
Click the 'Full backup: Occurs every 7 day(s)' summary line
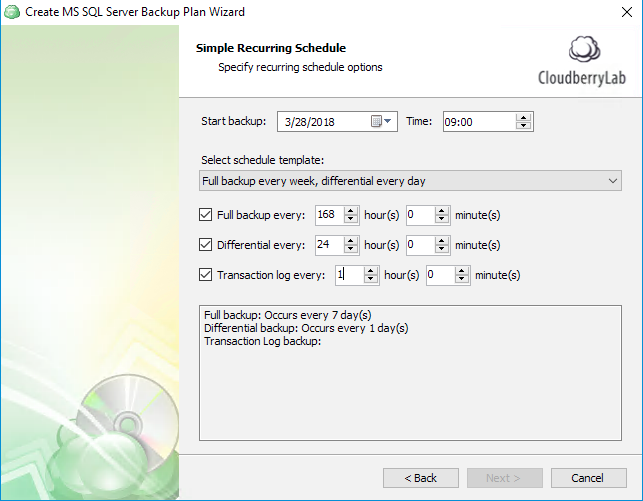(x=287, y=315)
